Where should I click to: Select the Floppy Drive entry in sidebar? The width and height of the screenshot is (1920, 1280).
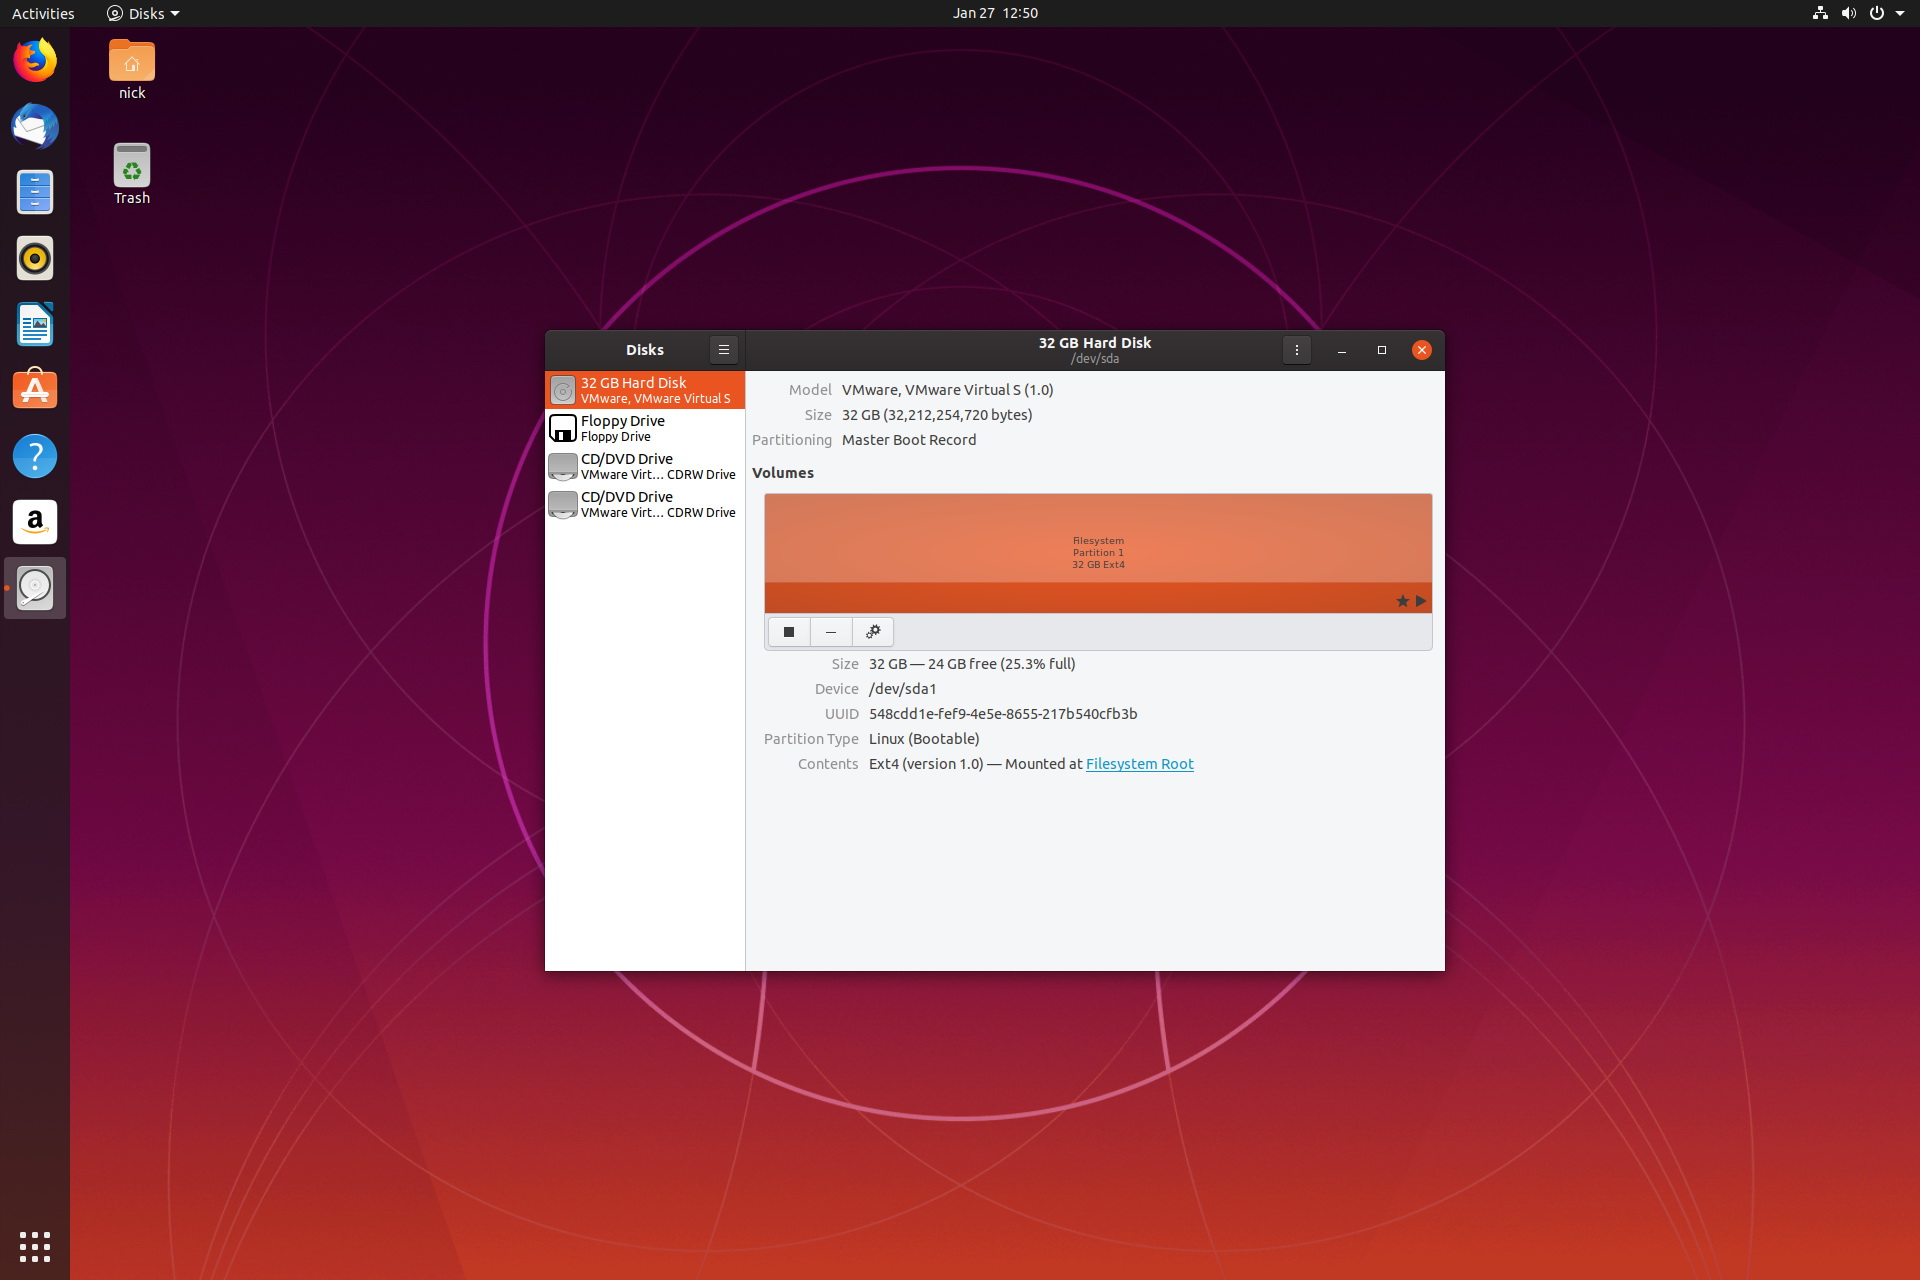[x=644, y=427]
